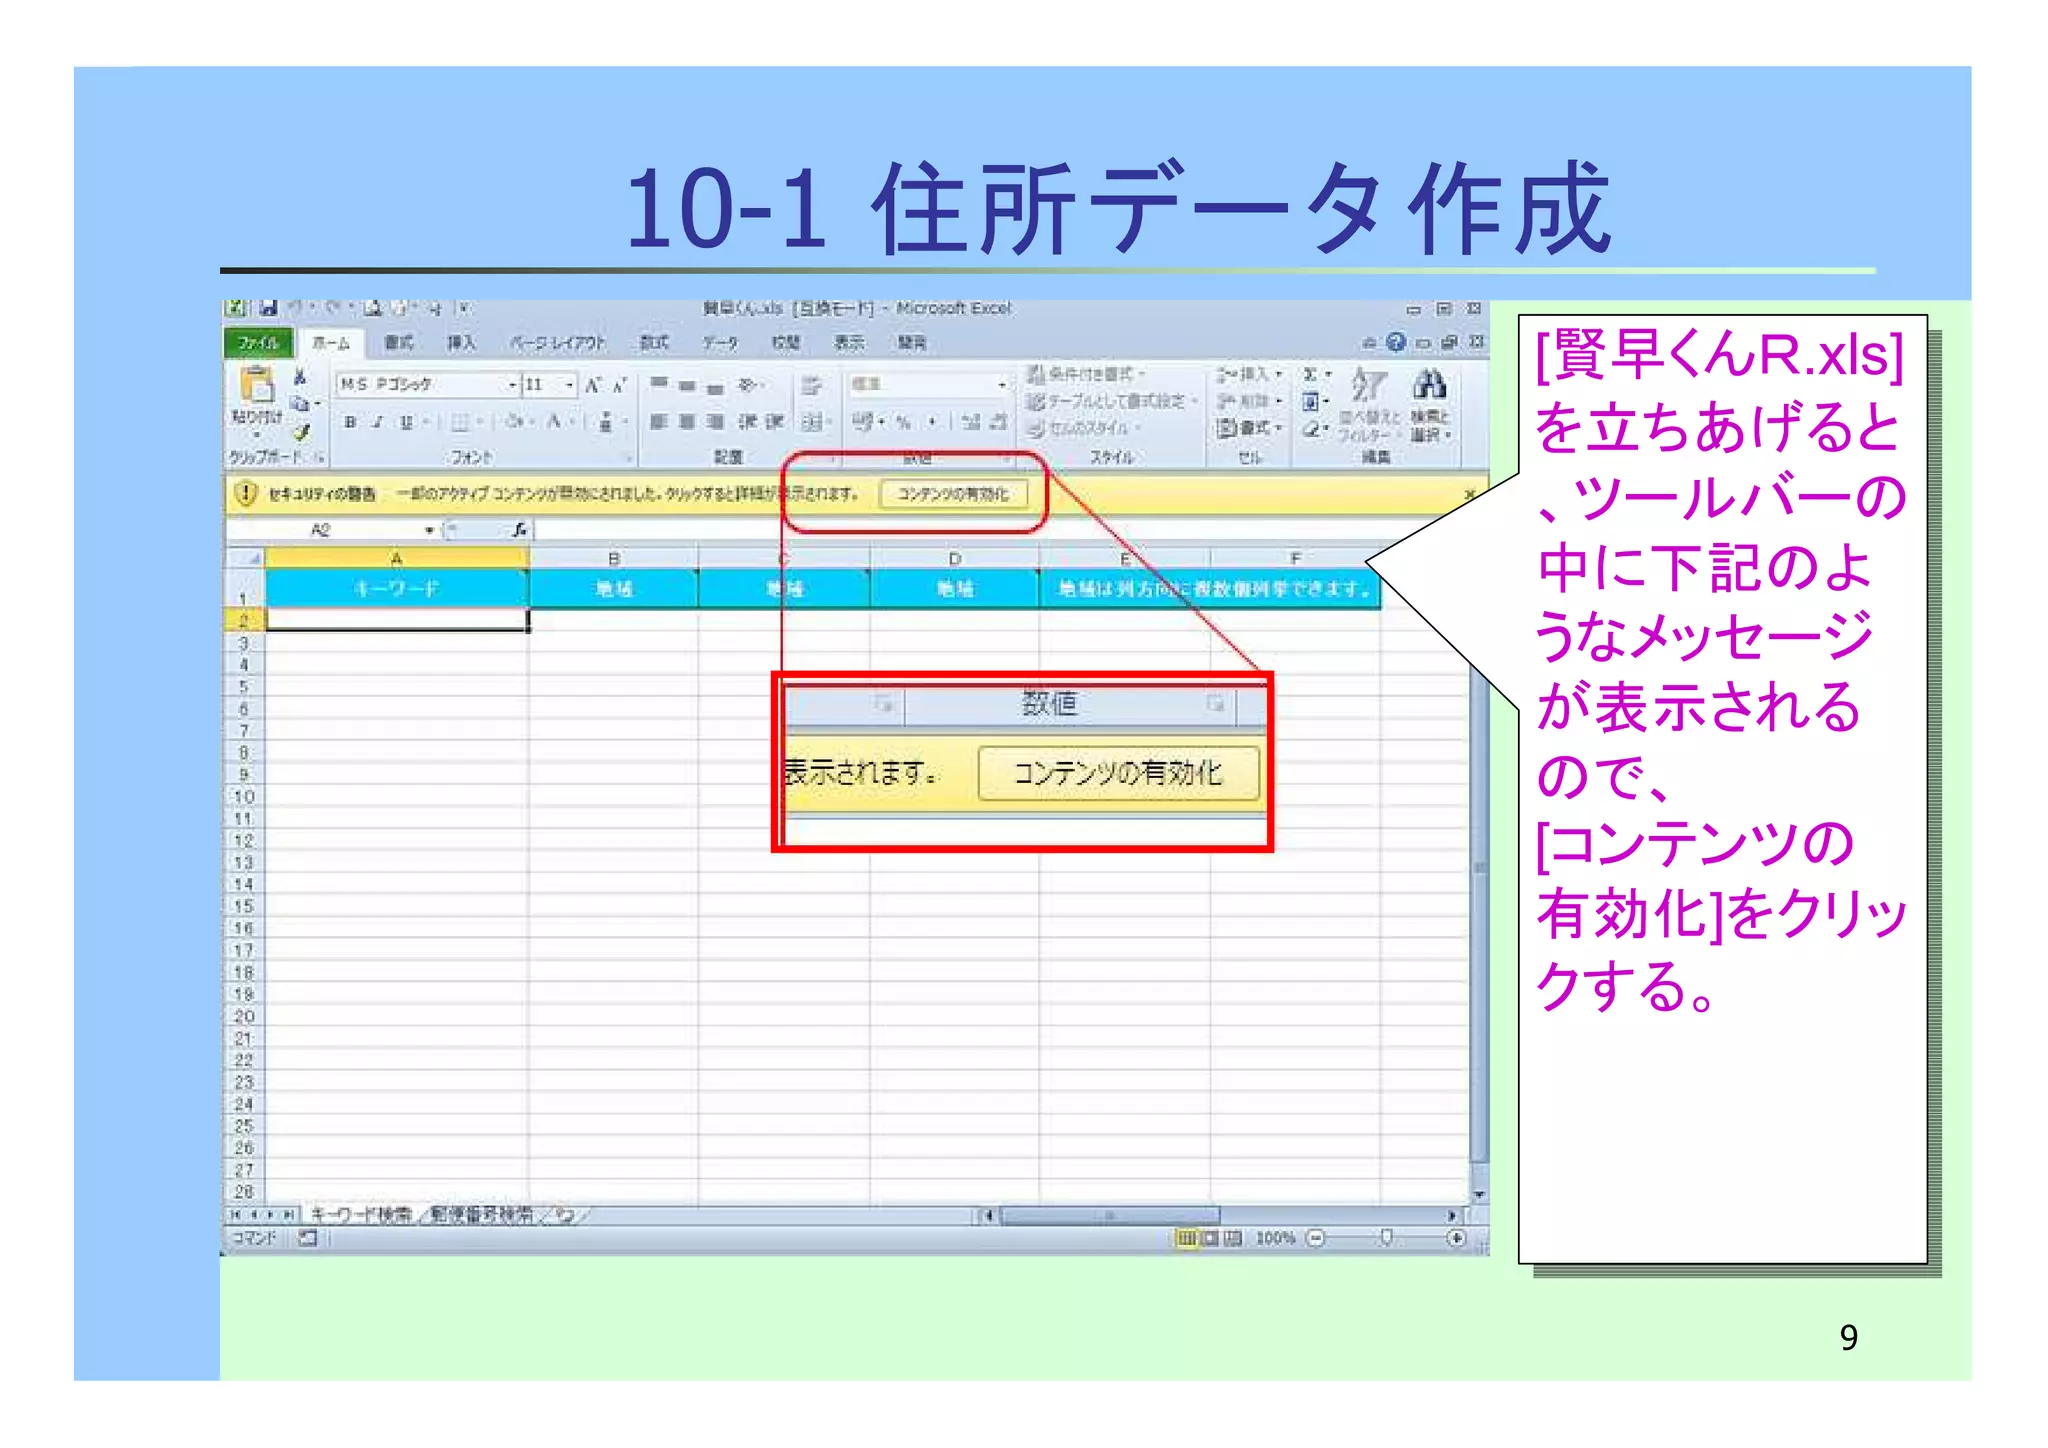Image resolution: width=2048 pixels, height=1448 pixels.
Task: Click the Font Color A icon
Action: point(554,422)
